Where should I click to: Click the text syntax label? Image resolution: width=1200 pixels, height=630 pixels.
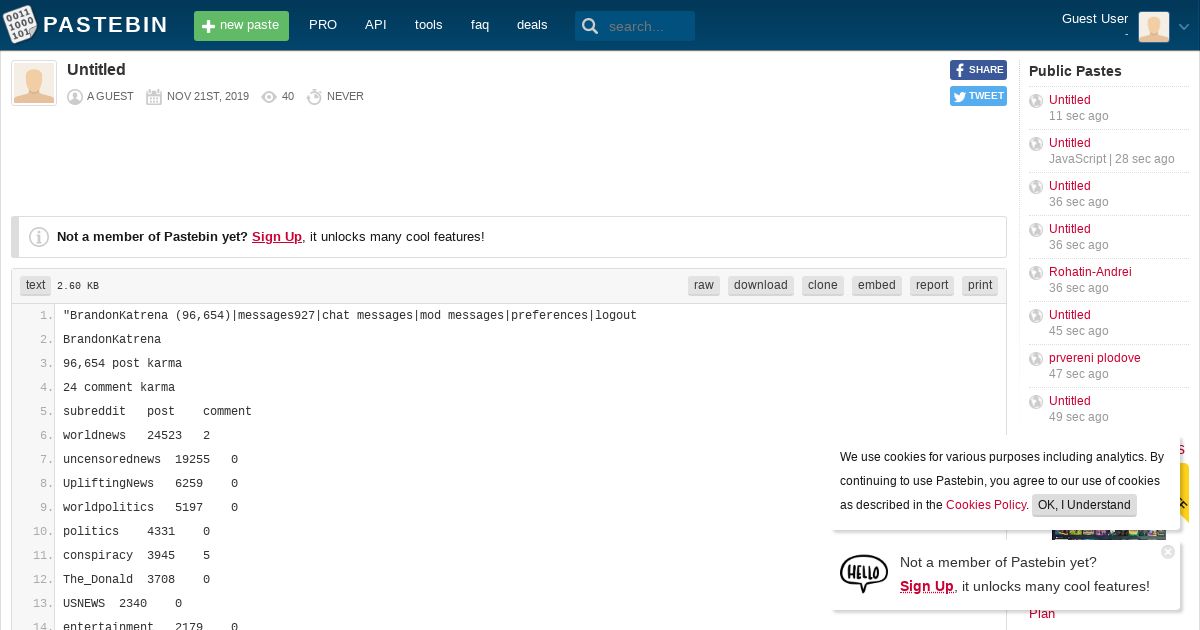pos(36,285)
